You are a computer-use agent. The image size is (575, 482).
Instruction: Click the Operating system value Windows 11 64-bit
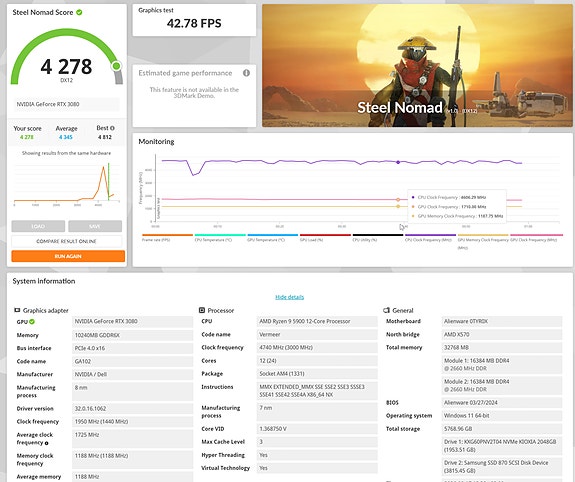coord(502,416)
